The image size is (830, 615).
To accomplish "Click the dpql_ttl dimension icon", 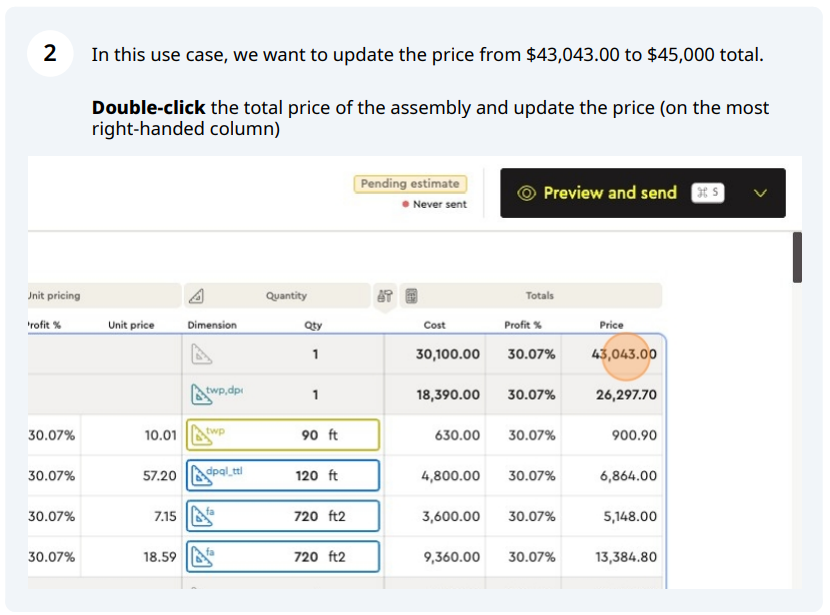I will click(201, 476).
